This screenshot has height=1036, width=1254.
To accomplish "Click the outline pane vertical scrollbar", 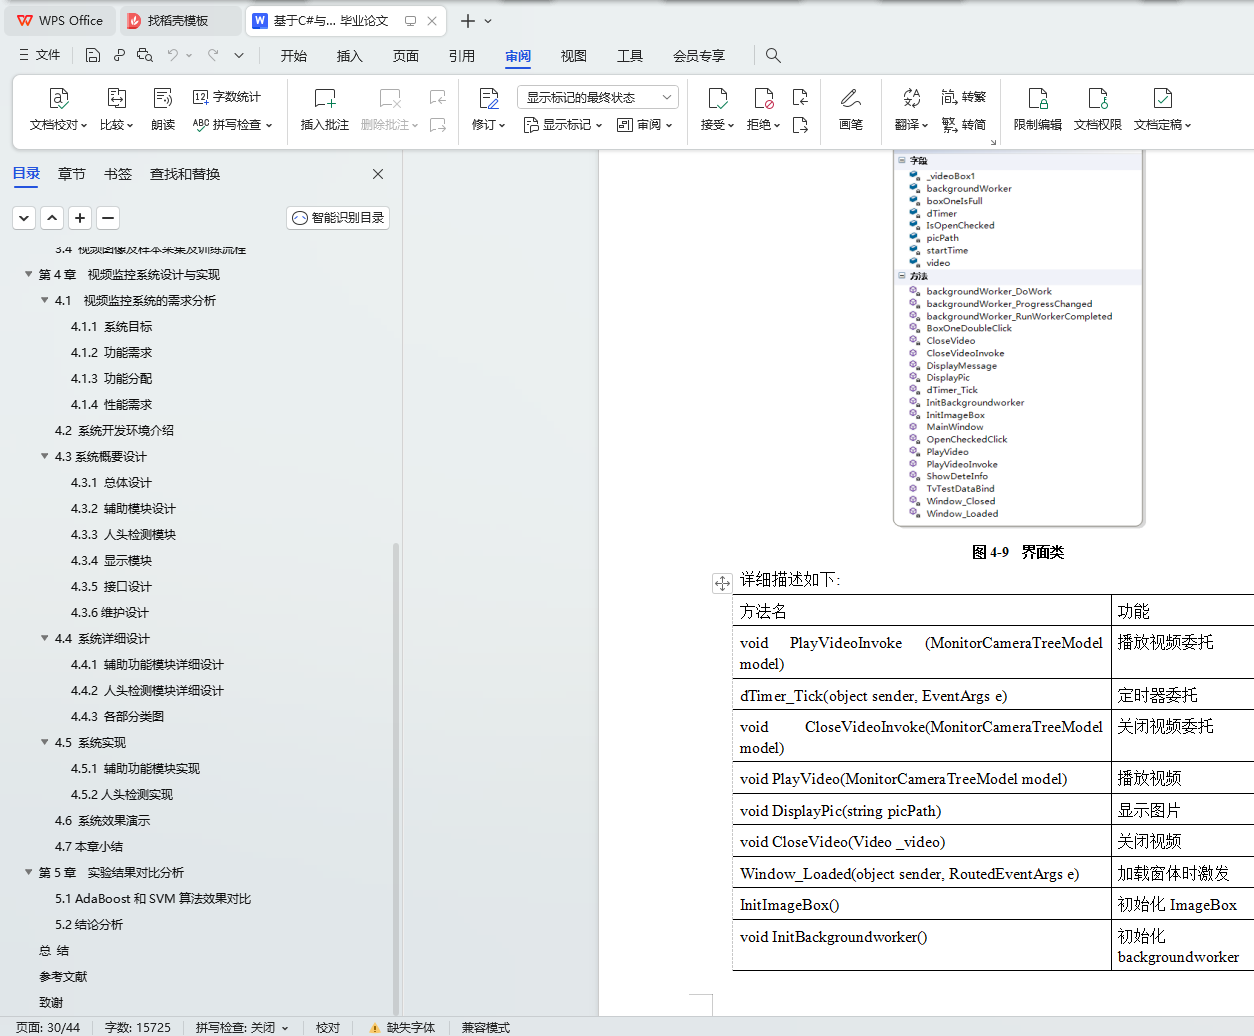I will [x=396, y=780].
